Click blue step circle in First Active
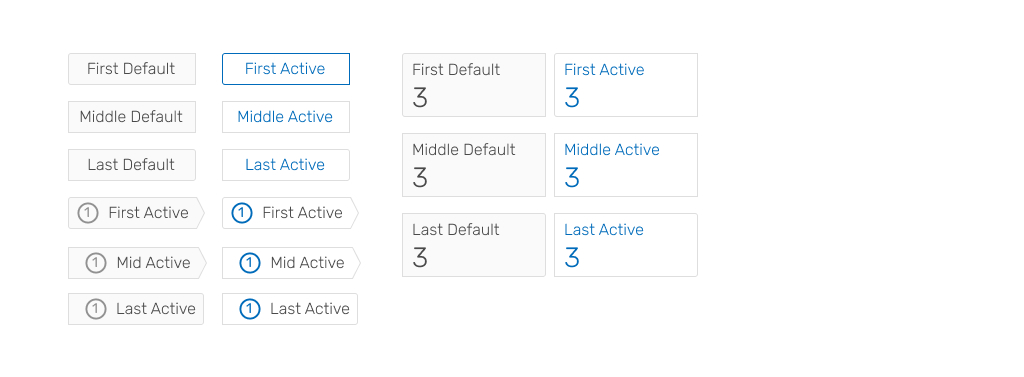 click(242, 213)
